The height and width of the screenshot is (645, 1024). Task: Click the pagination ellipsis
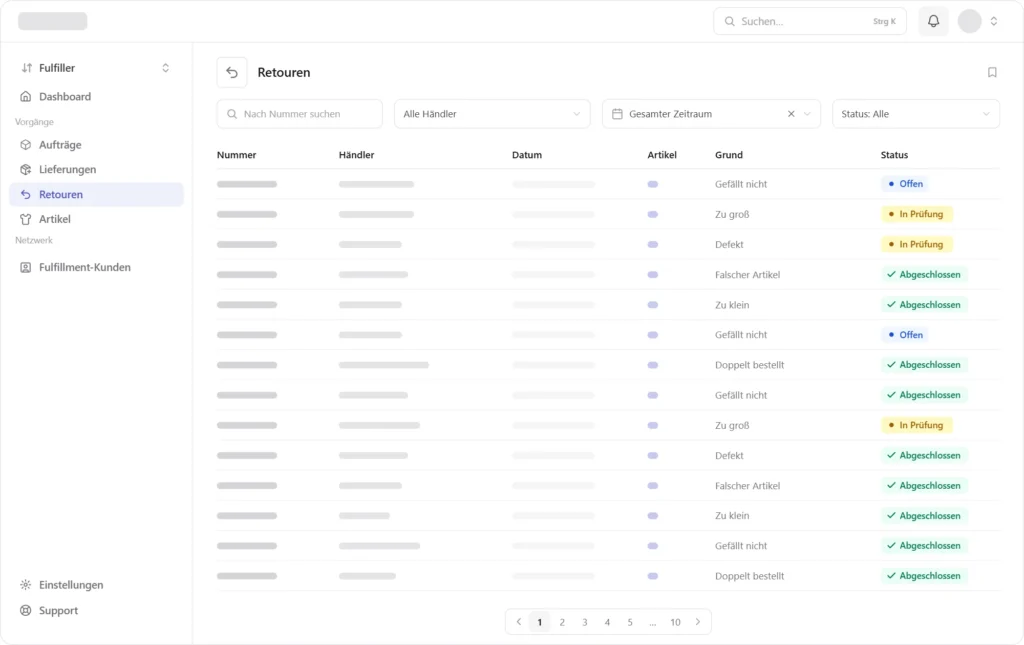point(652,623)
